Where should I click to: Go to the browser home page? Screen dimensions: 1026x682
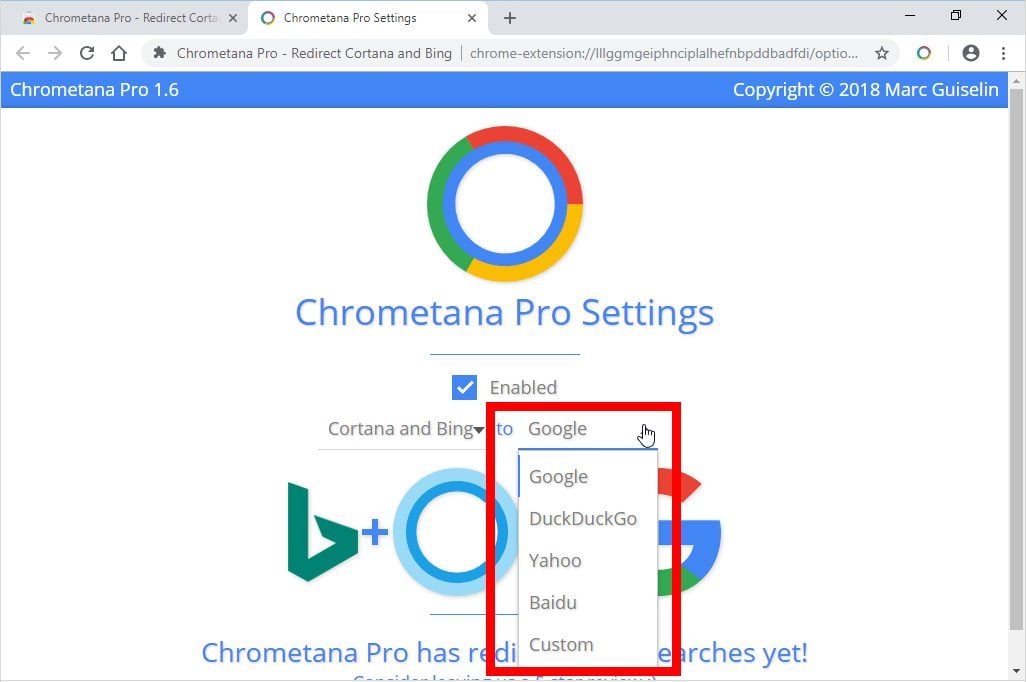coord(119,53)
